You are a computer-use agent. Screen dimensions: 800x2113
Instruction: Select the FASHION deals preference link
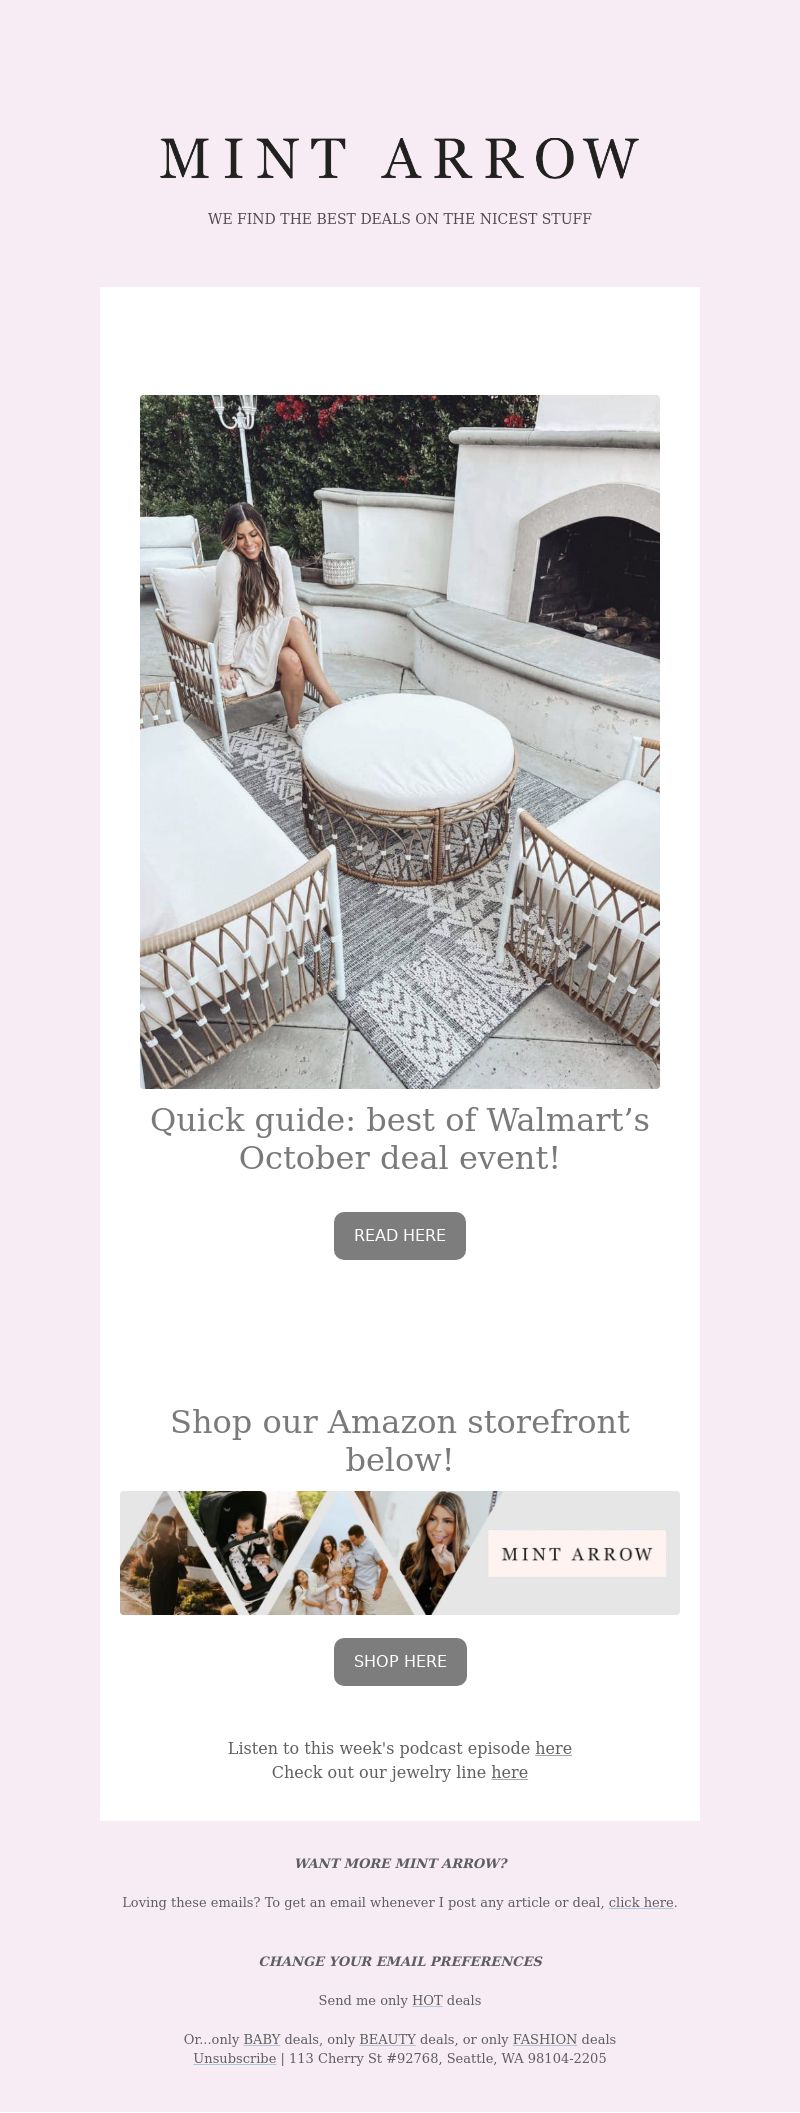[x=545, y=2039]
